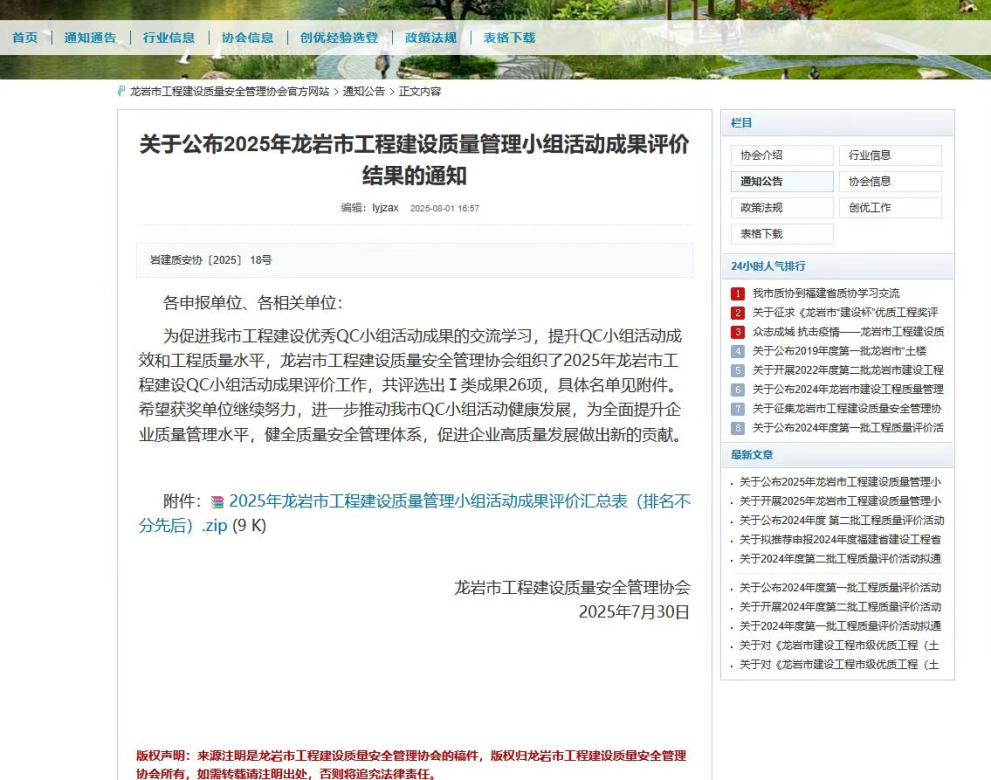
Task: Click rank 2 badge in popularity list
Action: coord(738,313)
